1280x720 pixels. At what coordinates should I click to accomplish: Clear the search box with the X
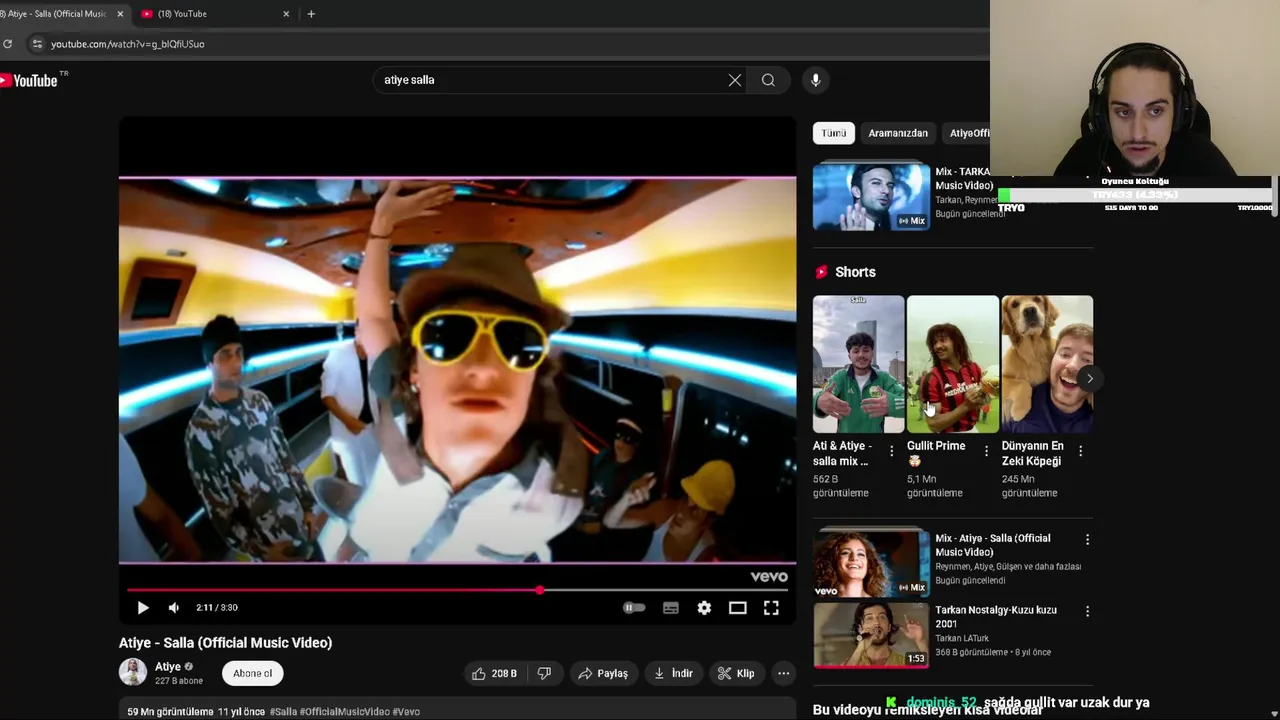tap(735, 80)
